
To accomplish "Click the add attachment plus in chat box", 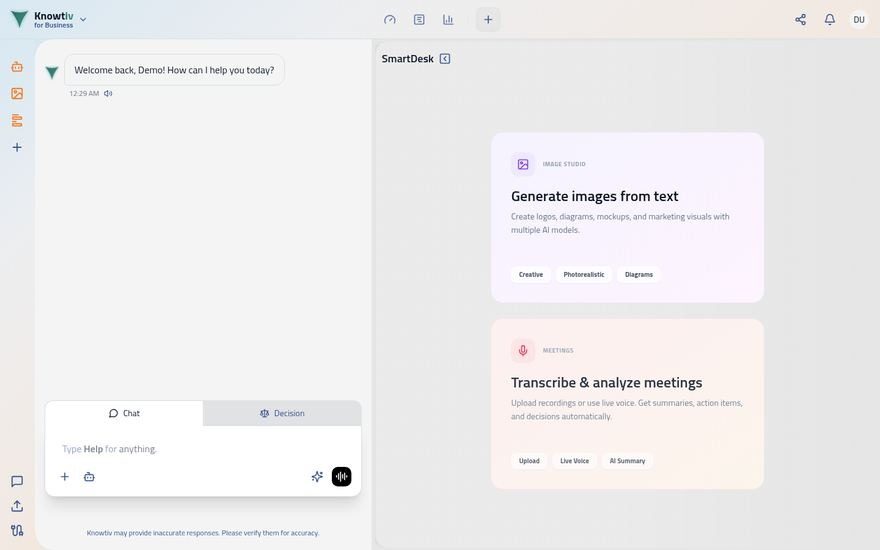I will 65,476.
